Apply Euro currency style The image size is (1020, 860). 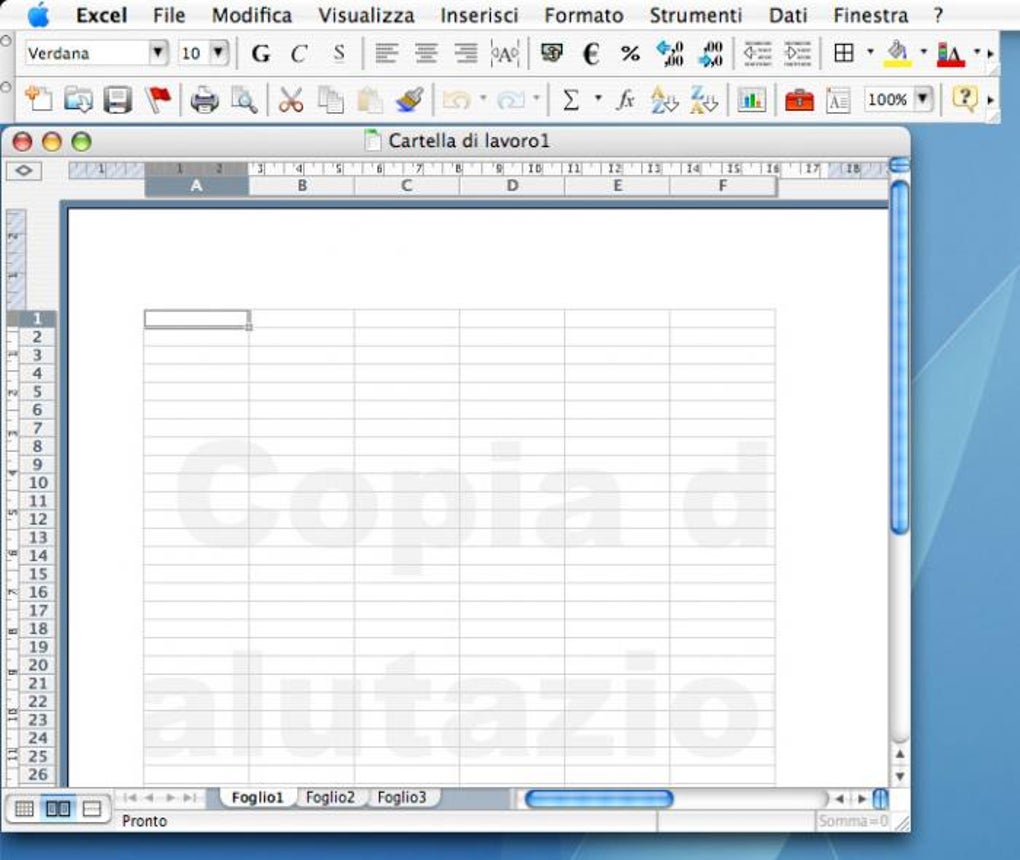click(591, 53)
